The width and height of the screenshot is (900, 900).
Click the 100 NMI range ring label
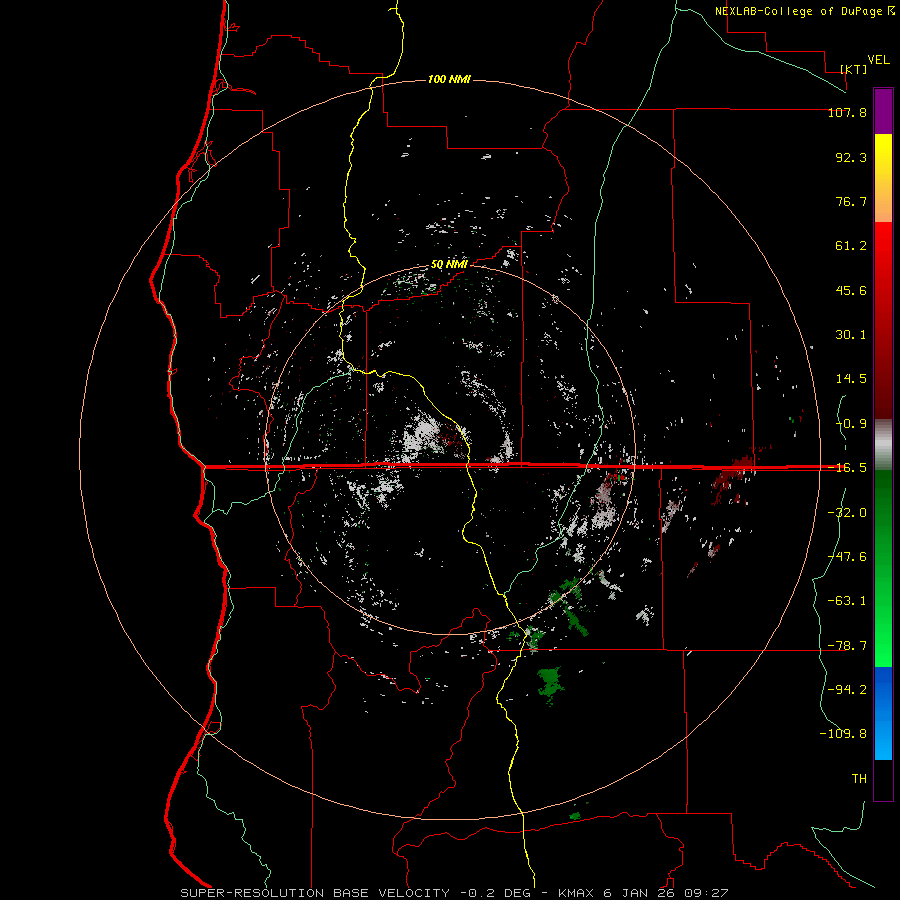point(449,79)
